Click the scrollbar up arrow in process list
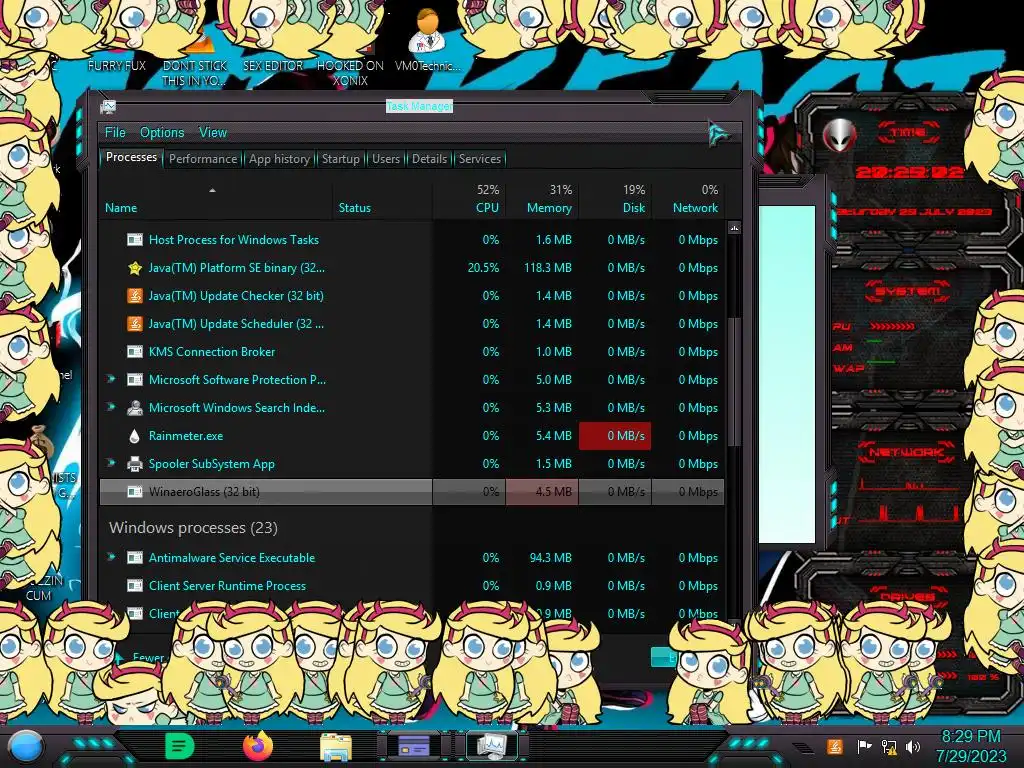 (734, 229)
